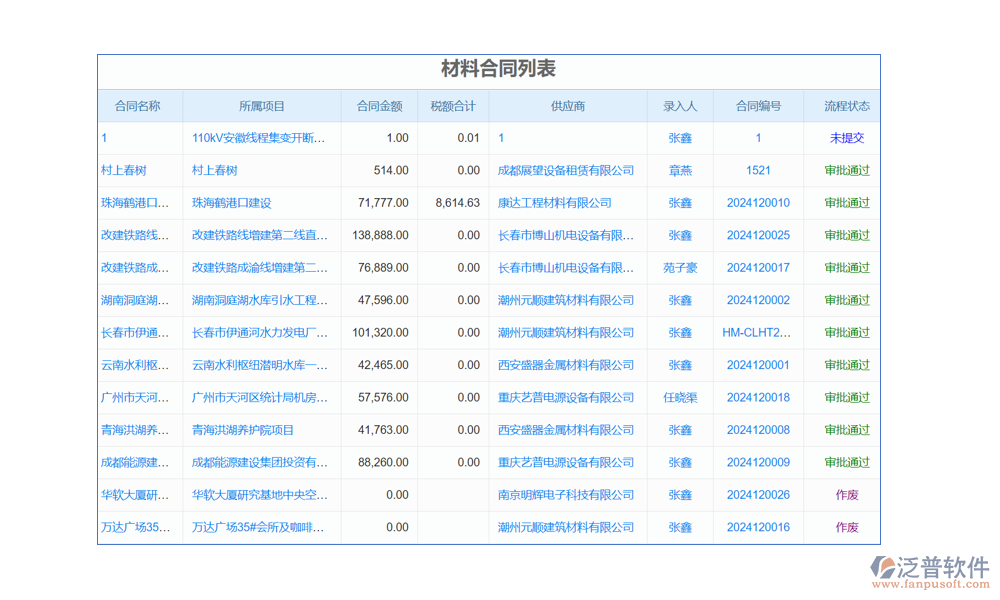Open supplier 南京明辉电子科技有限公司
Viewport: 1000px width, 600px height.
coord(566,495)
